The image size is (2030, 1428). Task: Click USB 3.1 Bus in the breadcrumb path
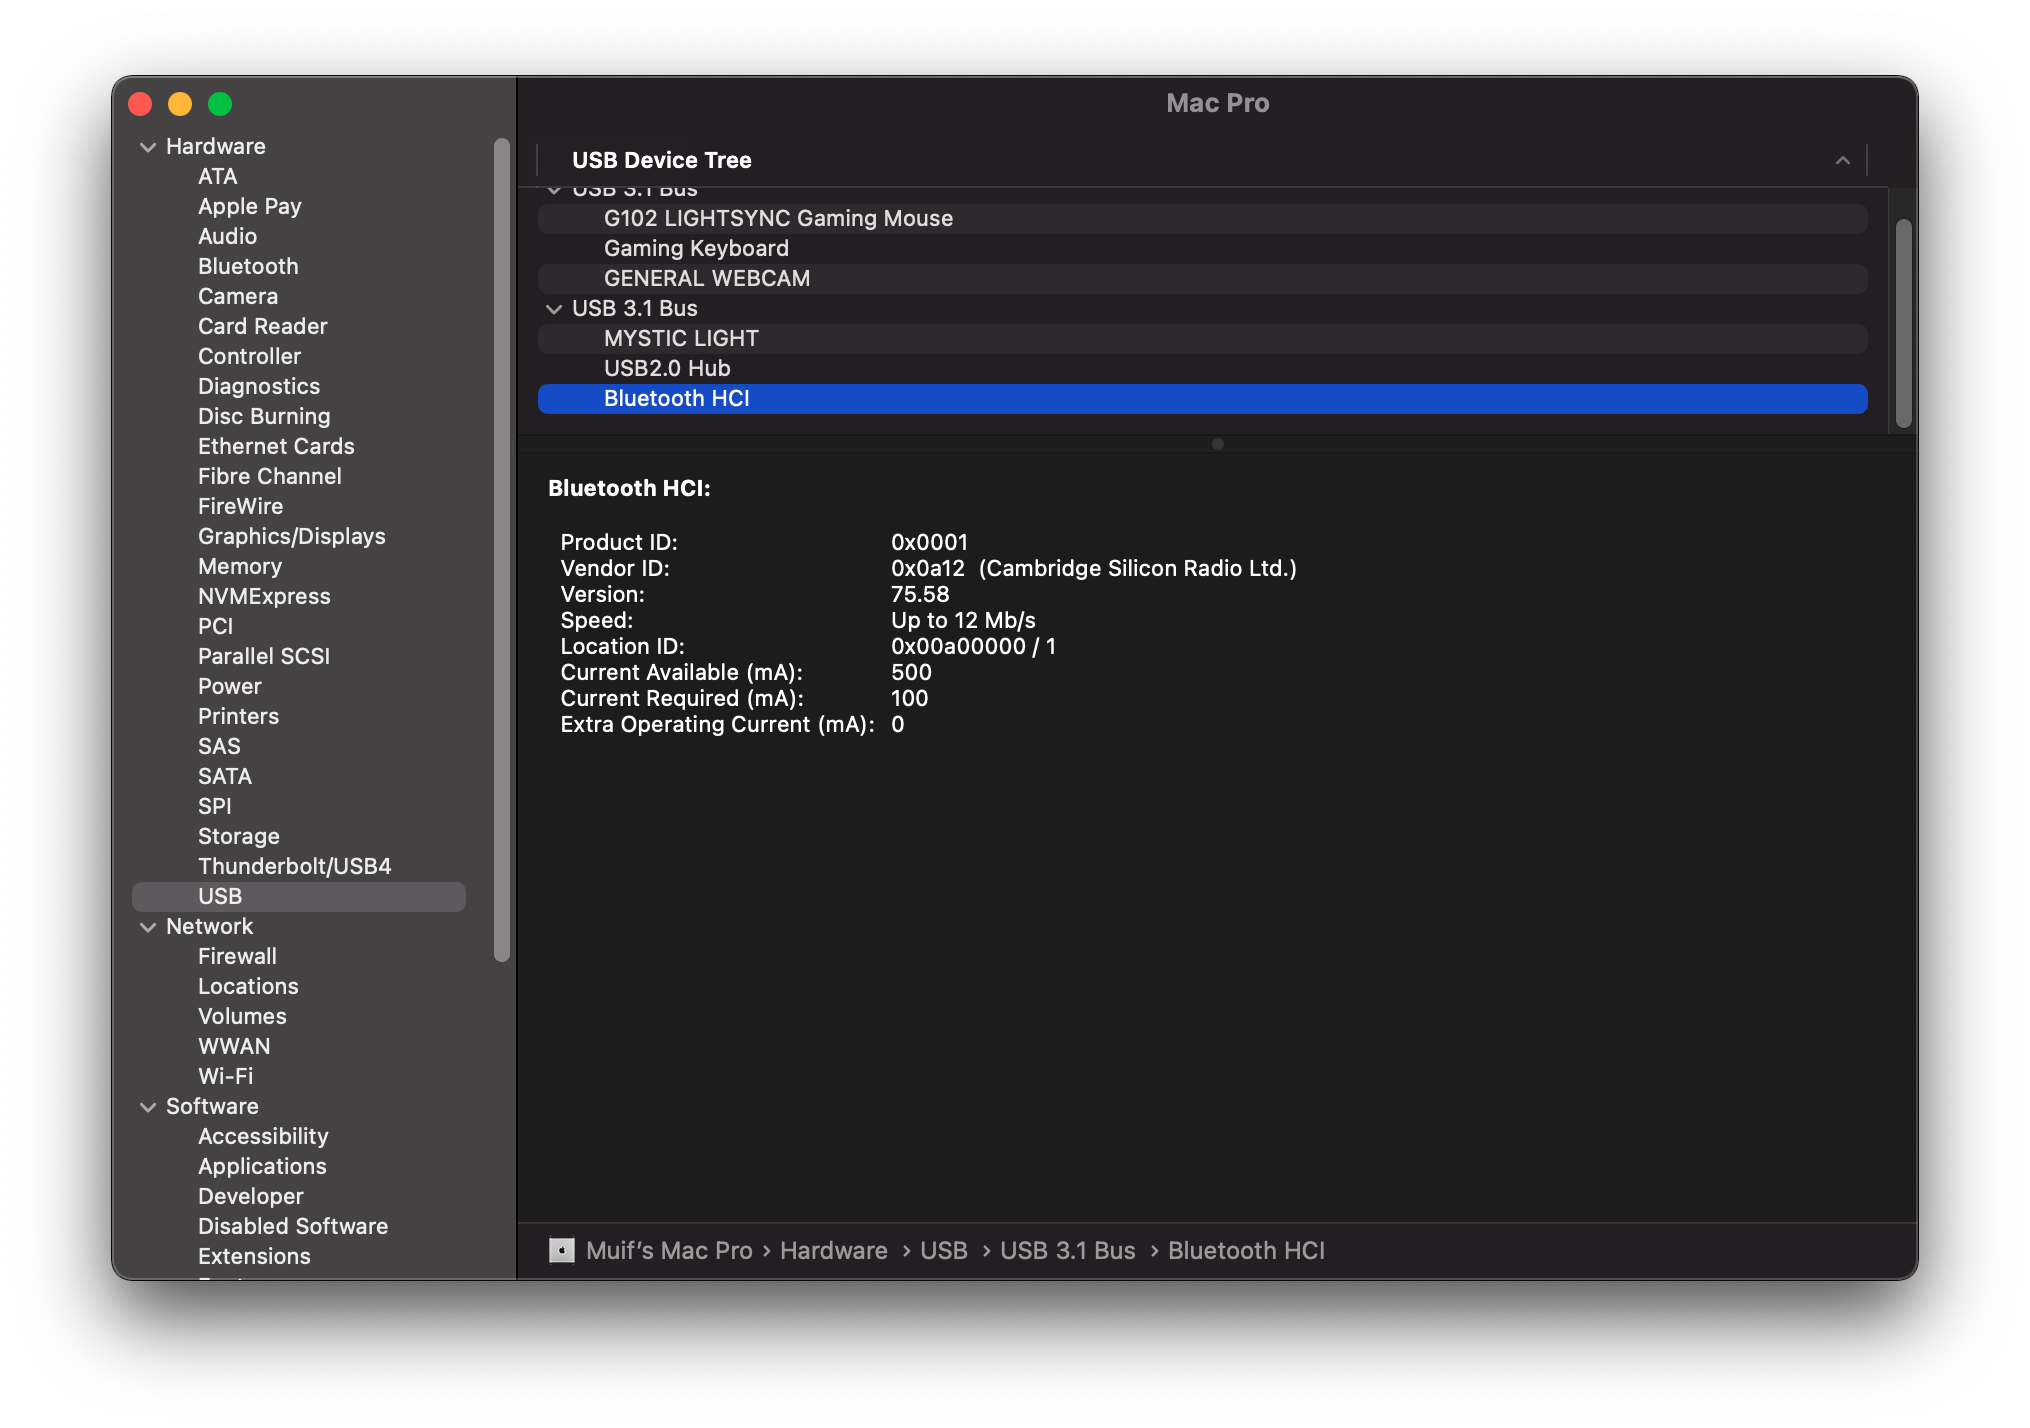1068,1250
